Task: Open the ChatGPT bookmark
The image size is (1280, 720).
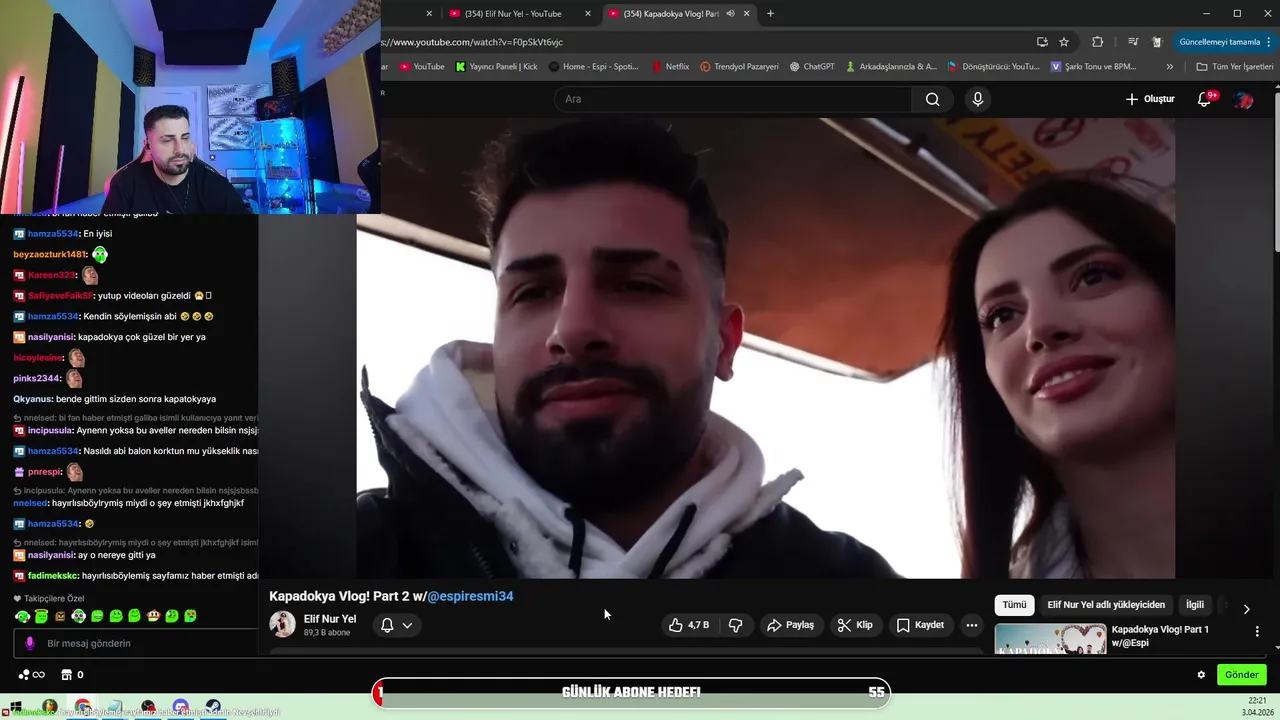Action: click(x=812, y=67)
